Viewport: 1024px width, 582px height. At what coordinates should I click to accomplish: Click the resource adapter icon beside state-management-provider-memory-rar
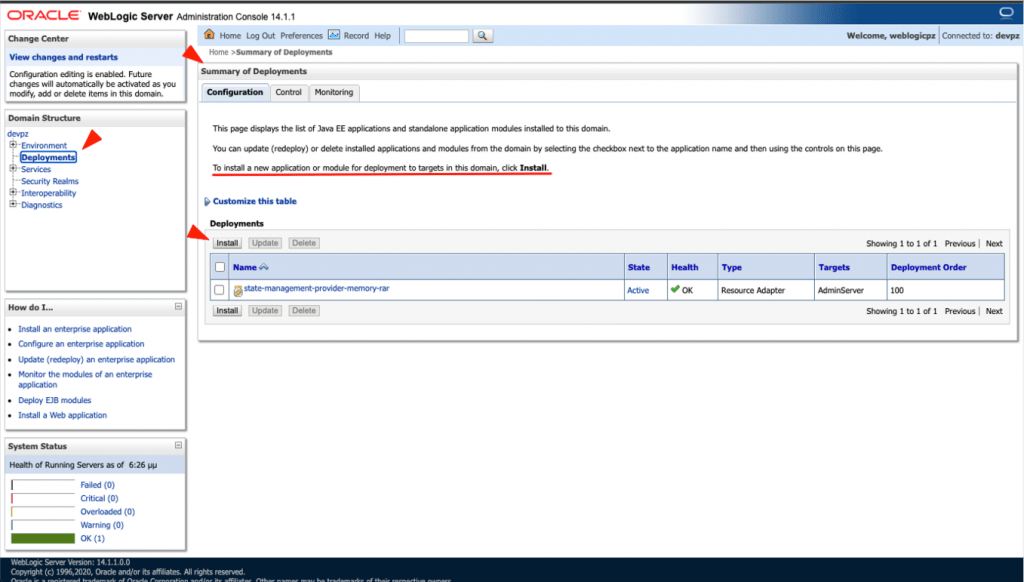[238, 291]
